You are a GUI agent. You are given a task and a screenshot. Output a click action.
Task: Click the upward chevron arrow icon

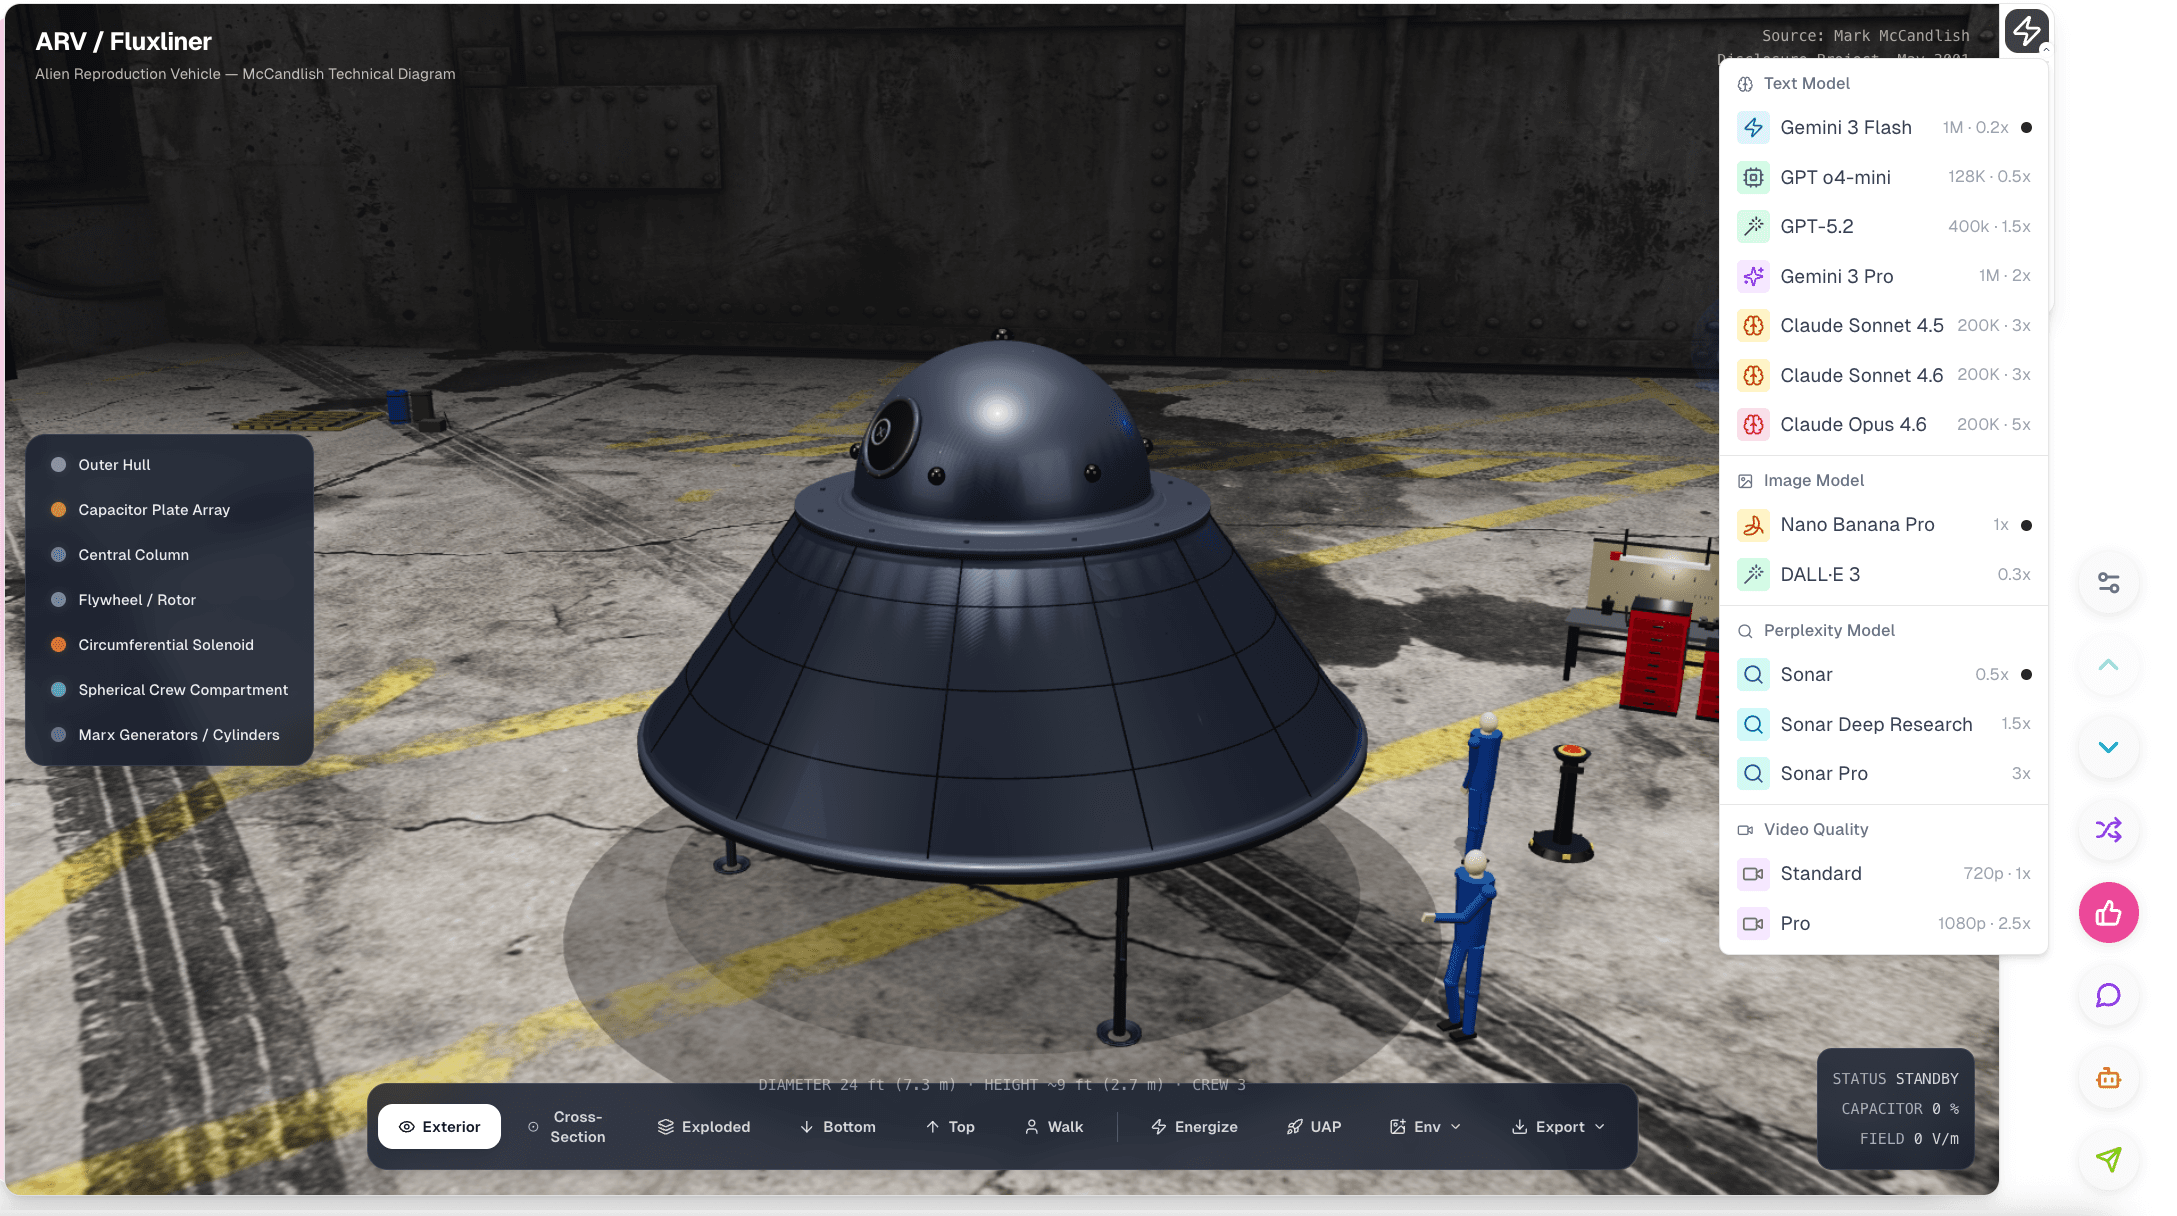(x=2108, y=664)
